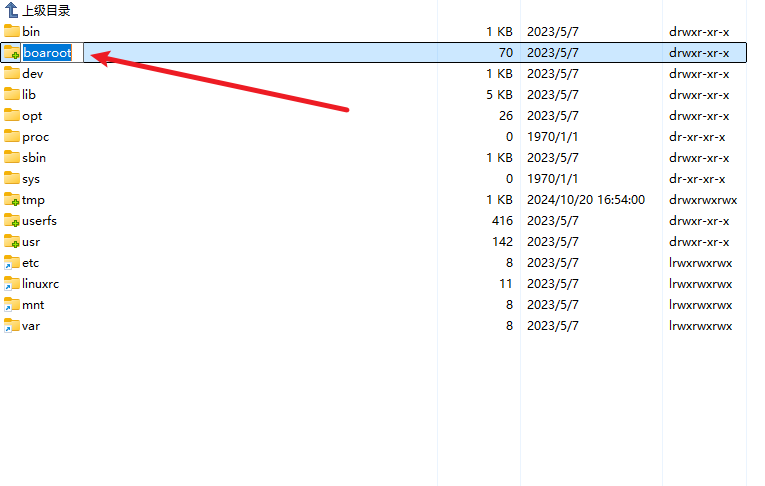Select the sys folder entry
This screenshot has height=486, width=765.
31,178
